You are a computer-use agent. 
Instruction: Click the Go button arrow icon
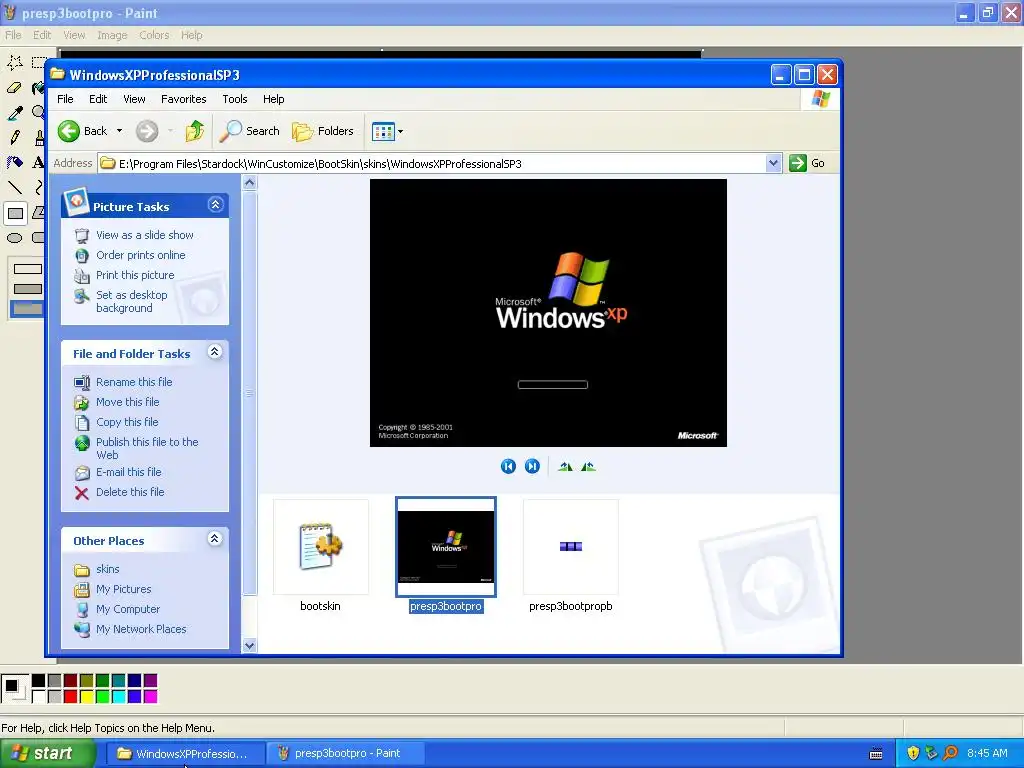[x=797, y=163]
